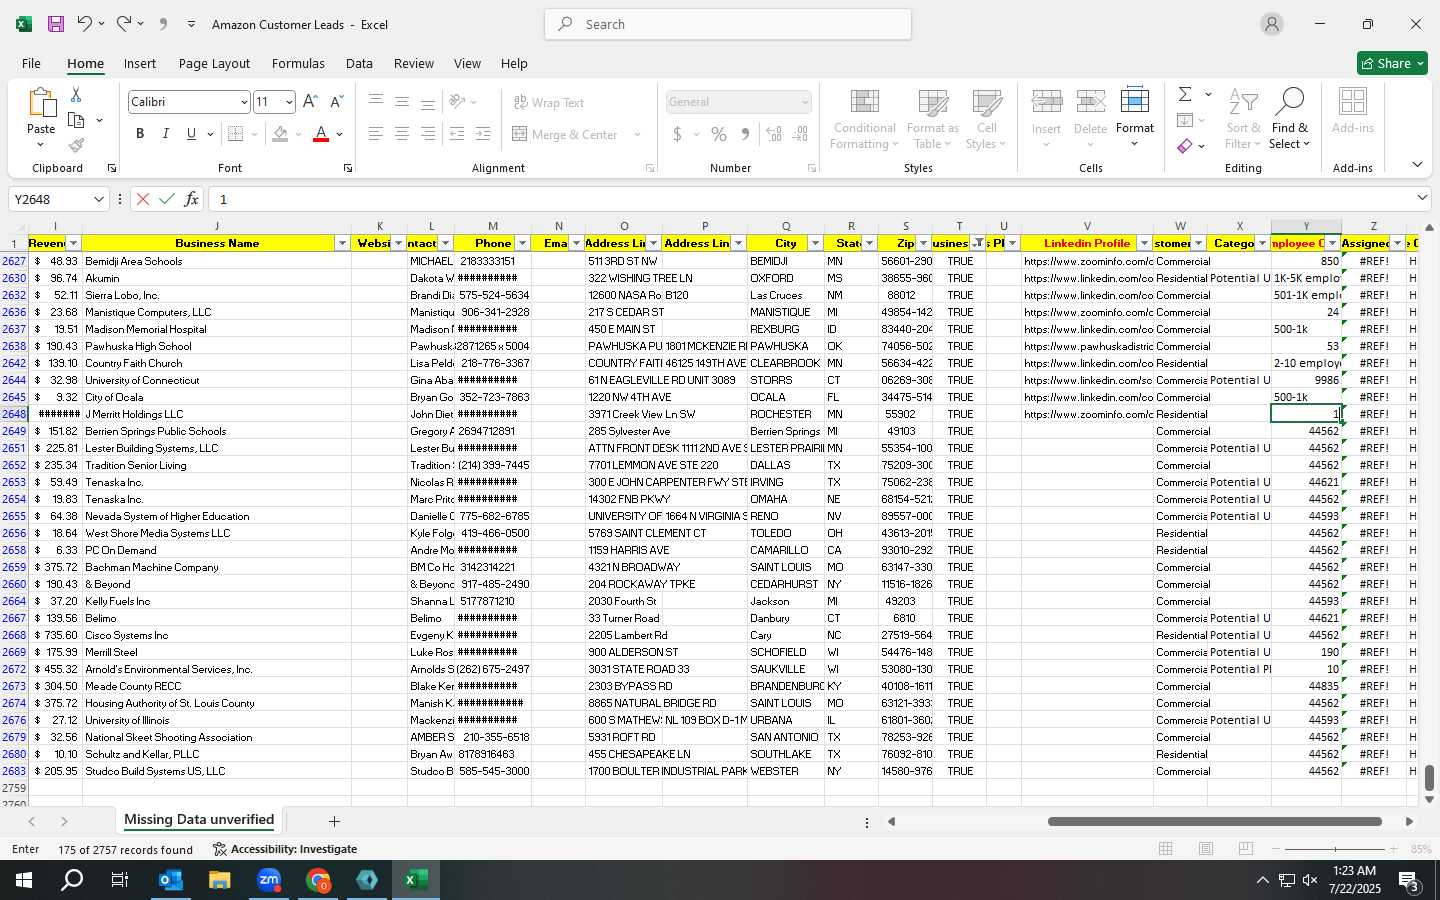This screenshot has height=900, width=1440.
Task: Switch to Page Layout view
Action: tap(1205, 849)
